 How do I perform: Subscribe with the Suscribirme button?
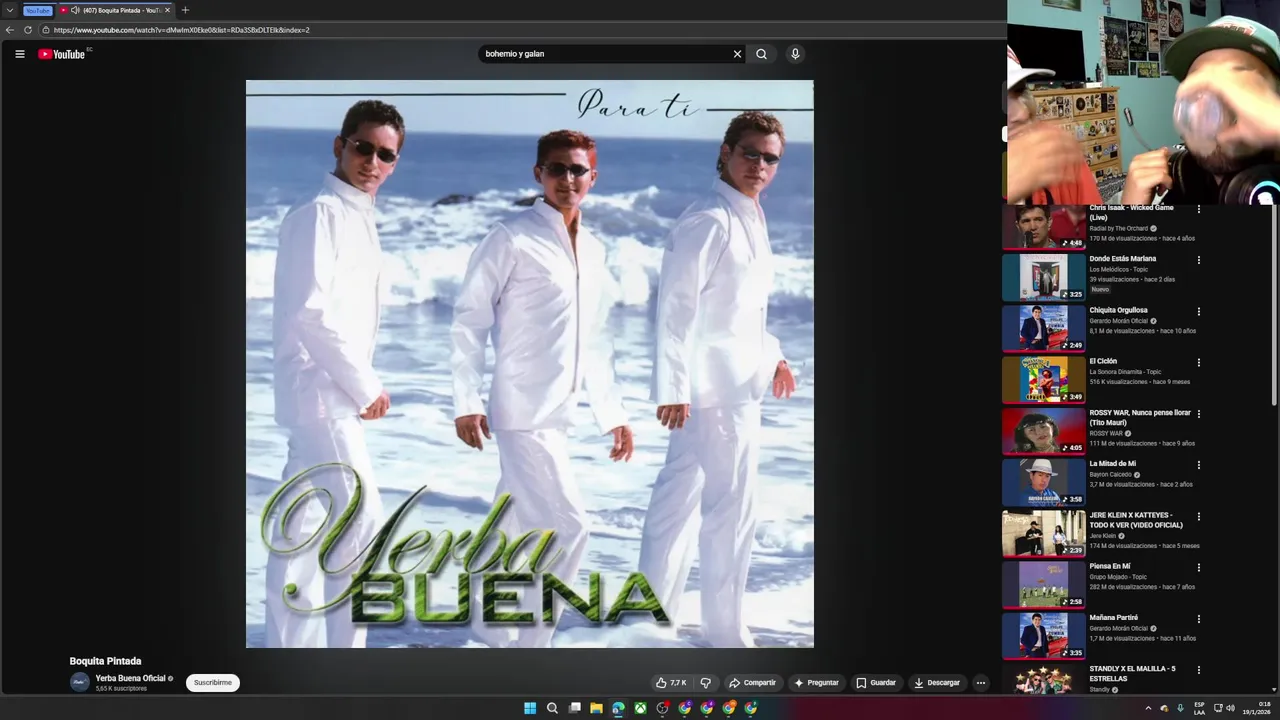coord(213,683)
